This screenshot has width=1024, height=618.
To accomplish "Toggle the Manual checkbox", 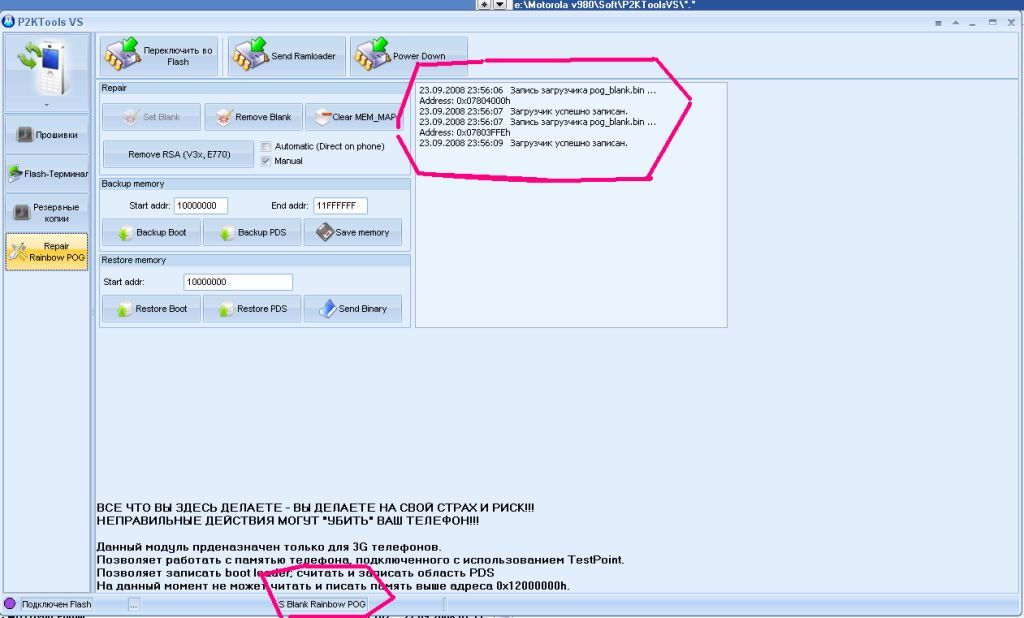I will tap(266, 161).
